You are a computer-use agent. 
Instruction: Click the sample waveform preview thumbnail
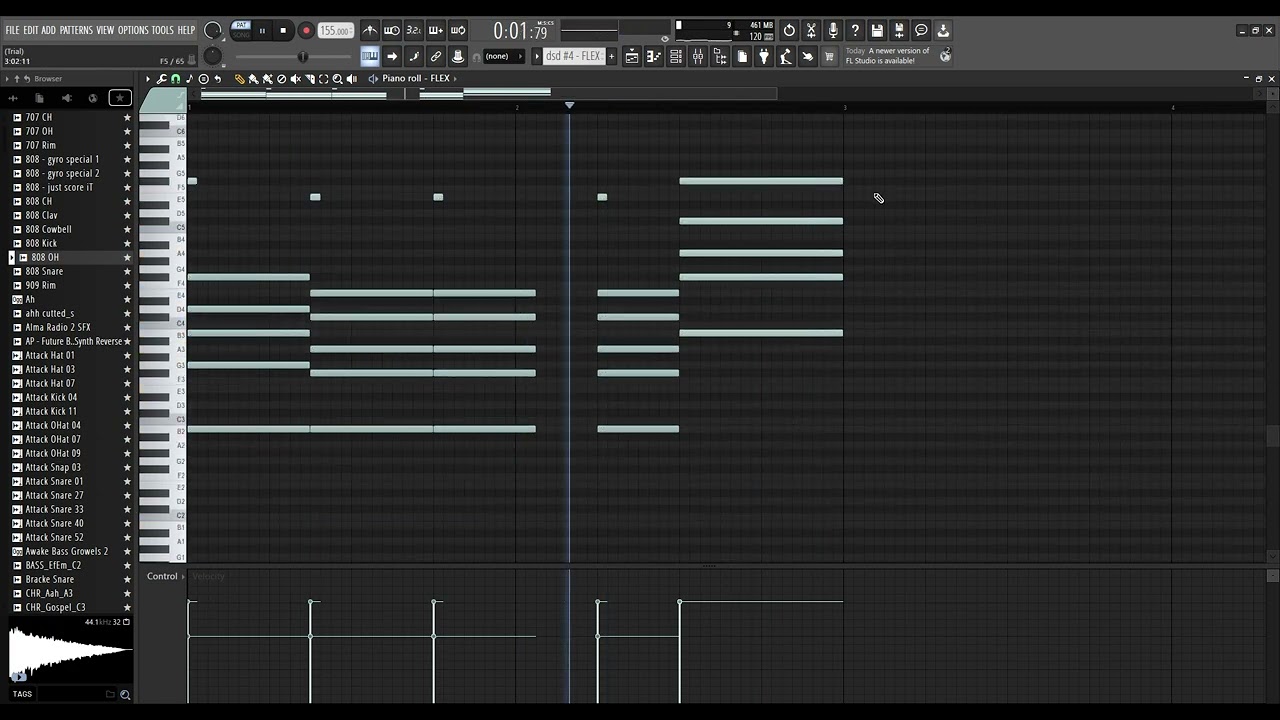(x=70, y=651)
